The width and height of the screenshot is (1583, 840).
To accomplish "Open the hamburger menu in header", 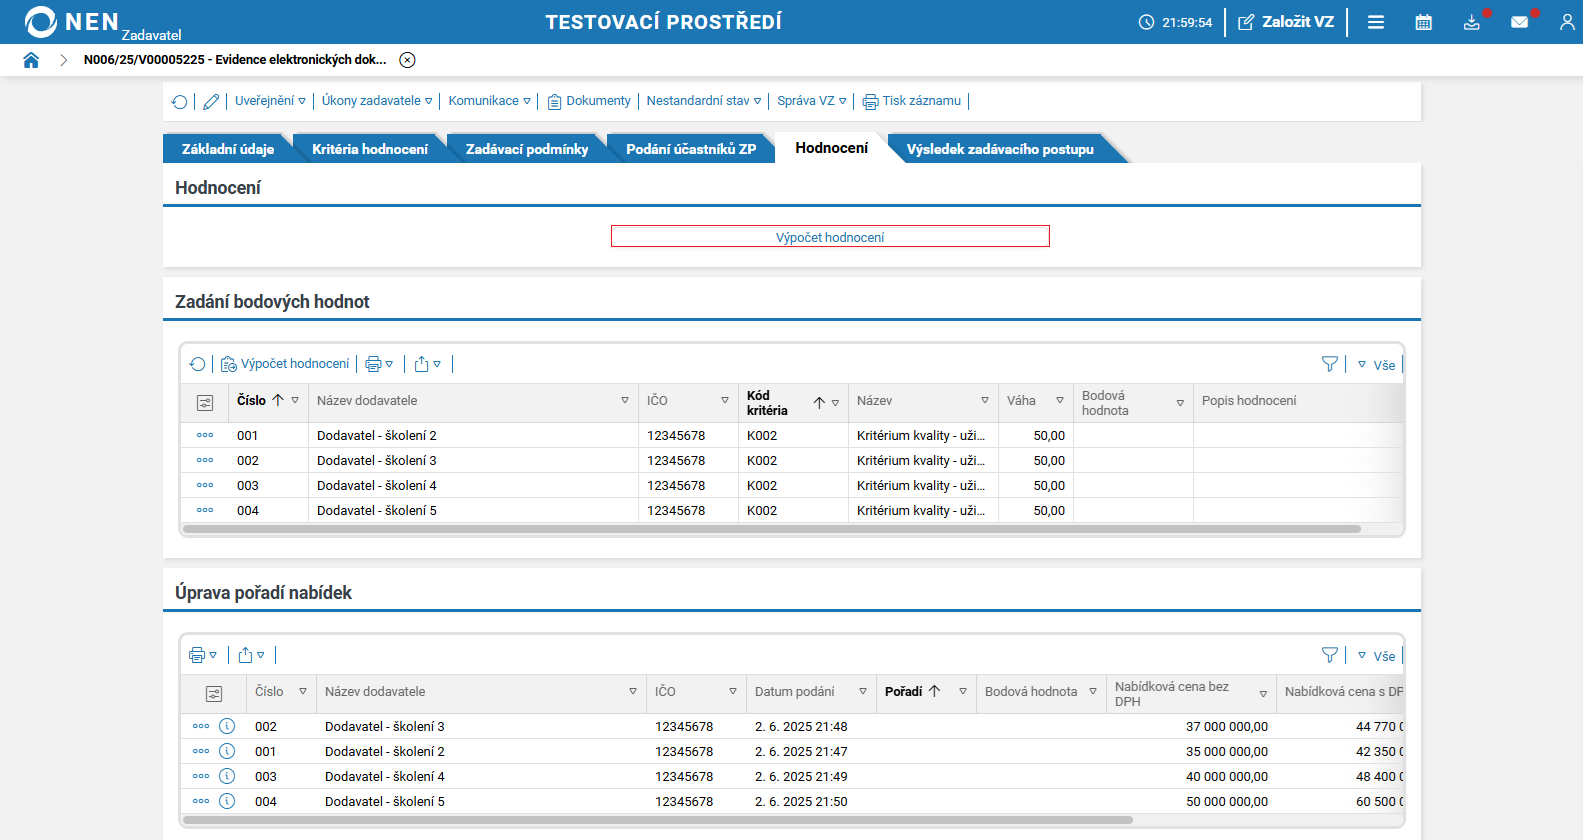I will pyautogui.click(x=1376, y=22).
